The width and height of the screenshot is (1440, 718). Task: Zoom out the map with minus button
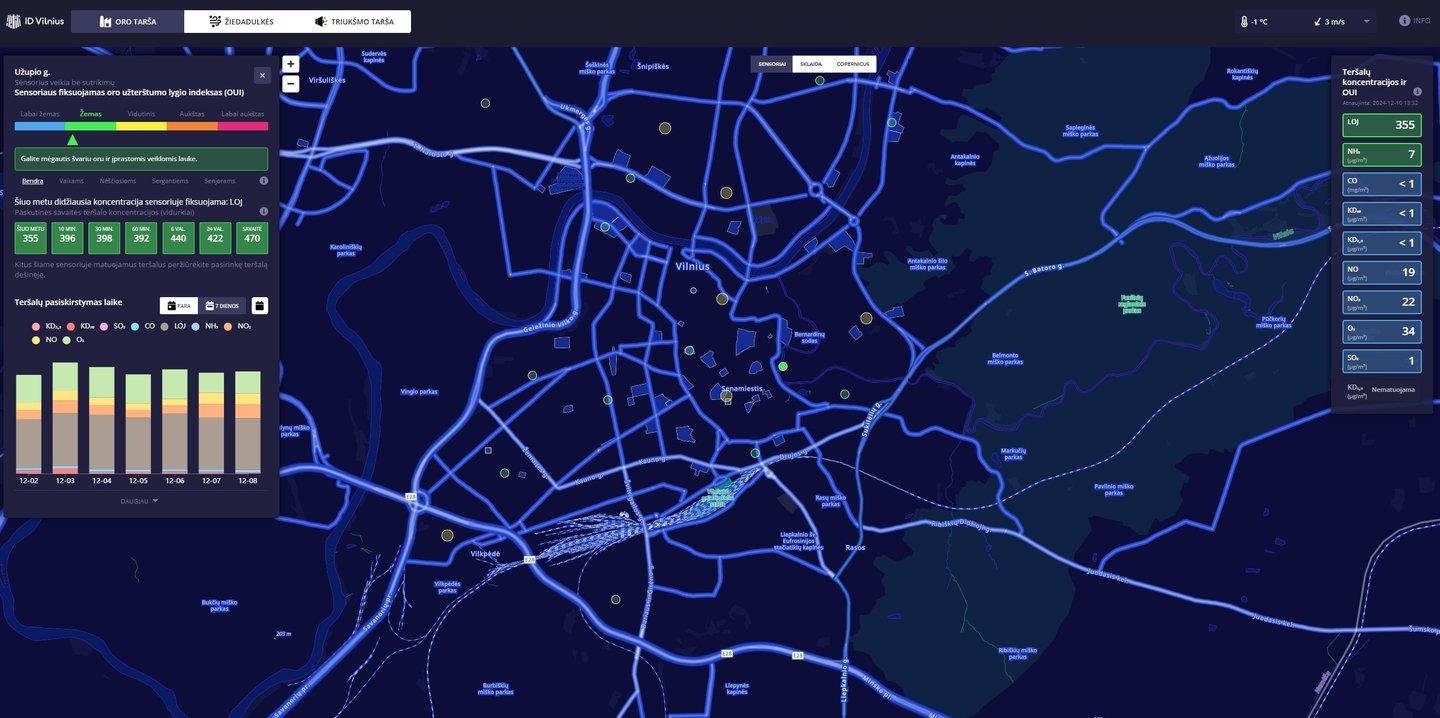coord(291,84)
